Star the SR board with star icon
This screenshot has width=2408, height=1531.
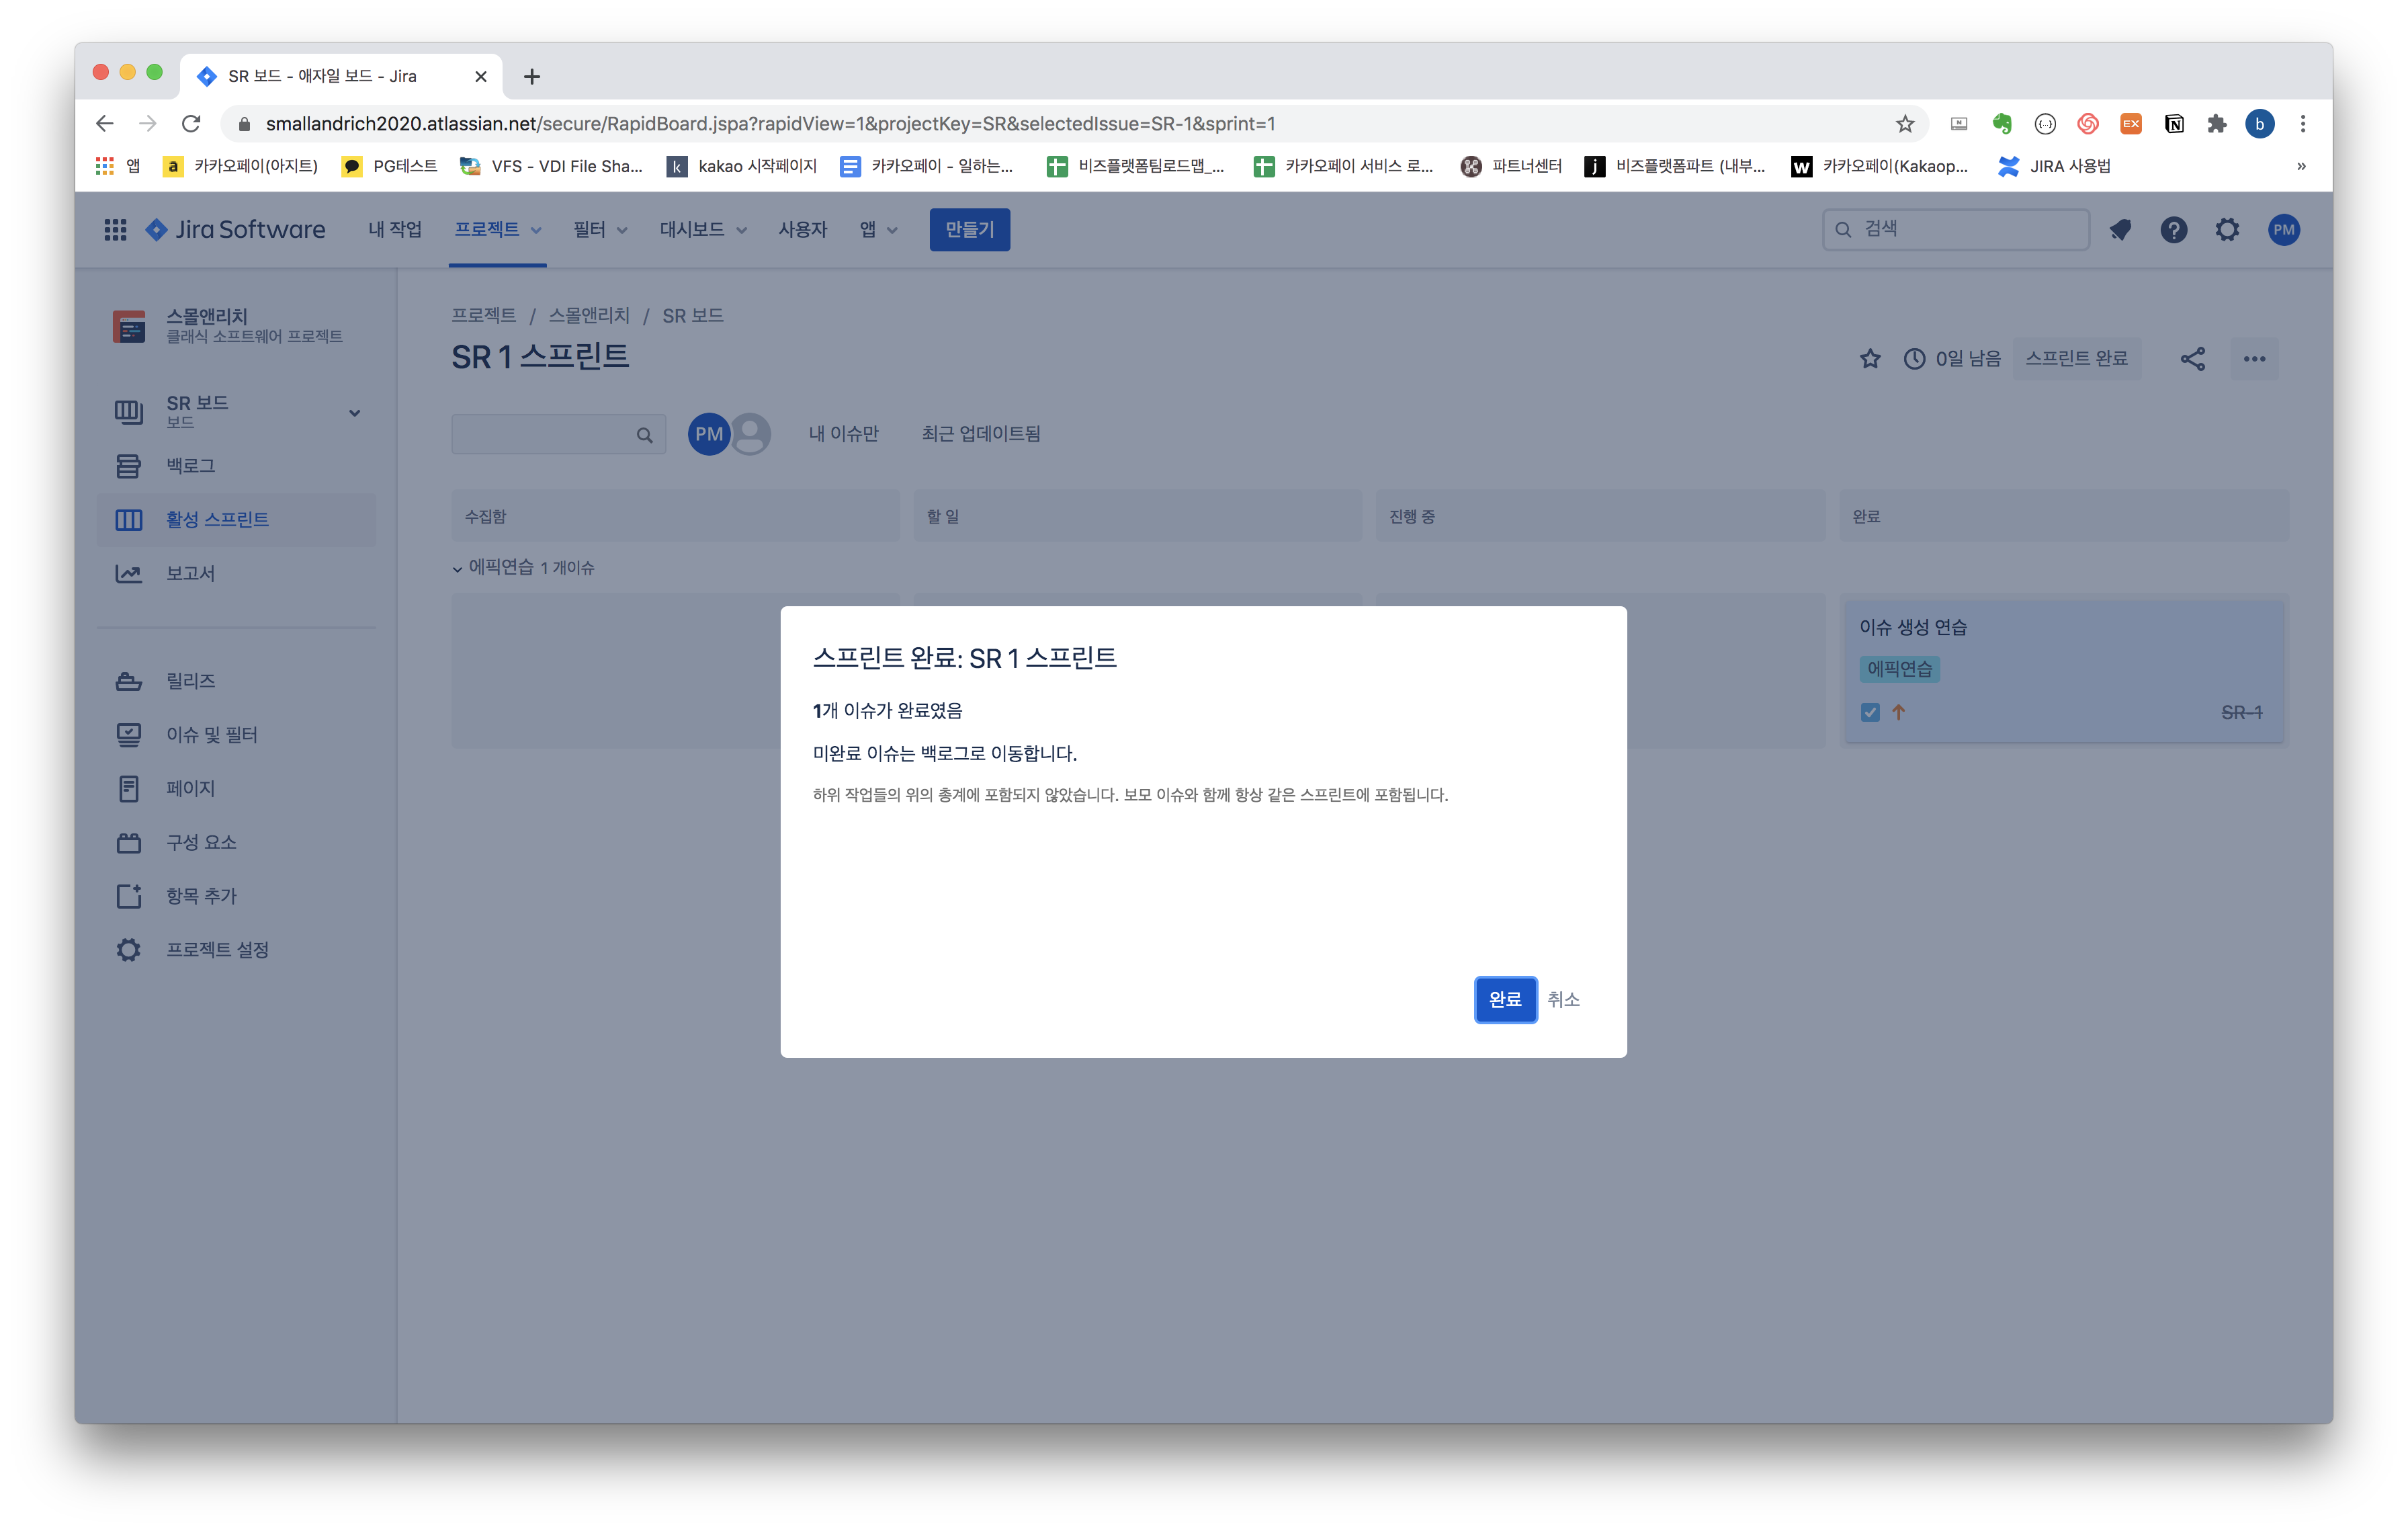click(1869, 359)
